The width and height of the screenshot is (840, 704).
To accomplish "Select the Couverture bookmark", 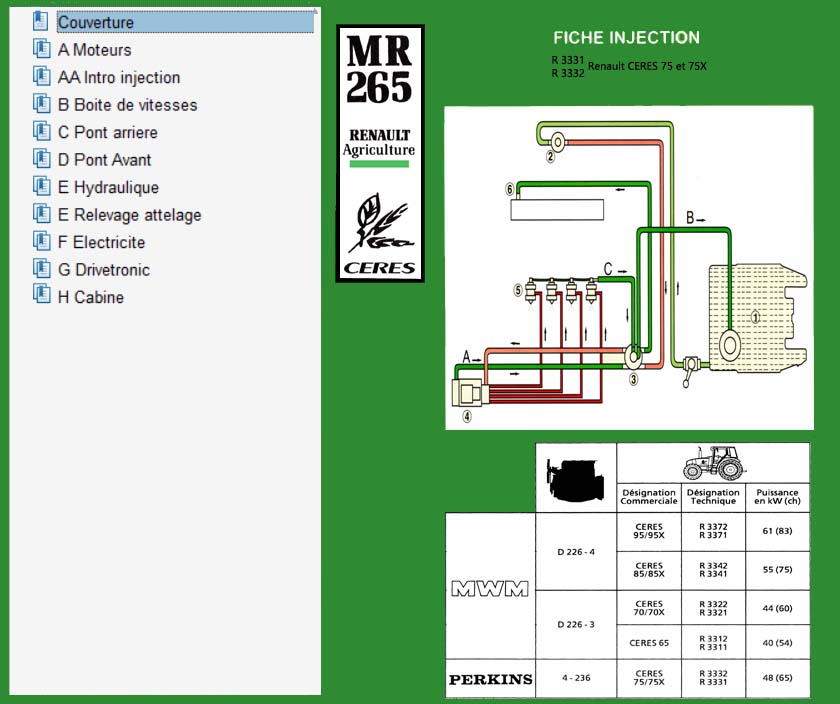I will (185, 23).
